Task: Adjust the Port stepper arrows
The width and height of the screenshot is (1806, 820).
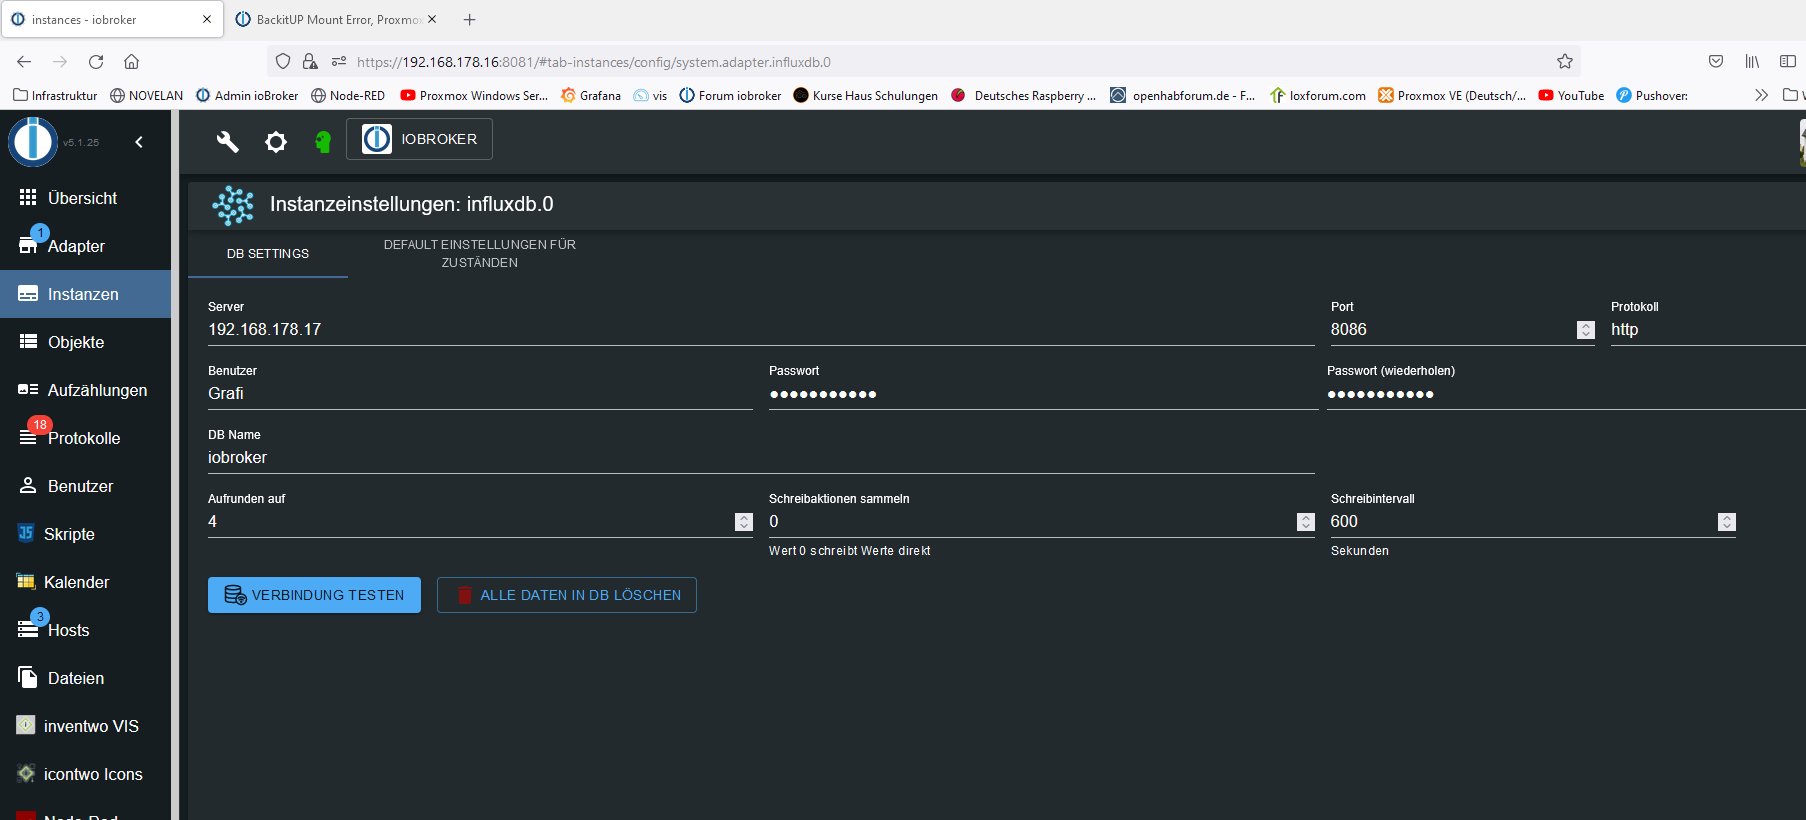Action: tap(1586, 330)
